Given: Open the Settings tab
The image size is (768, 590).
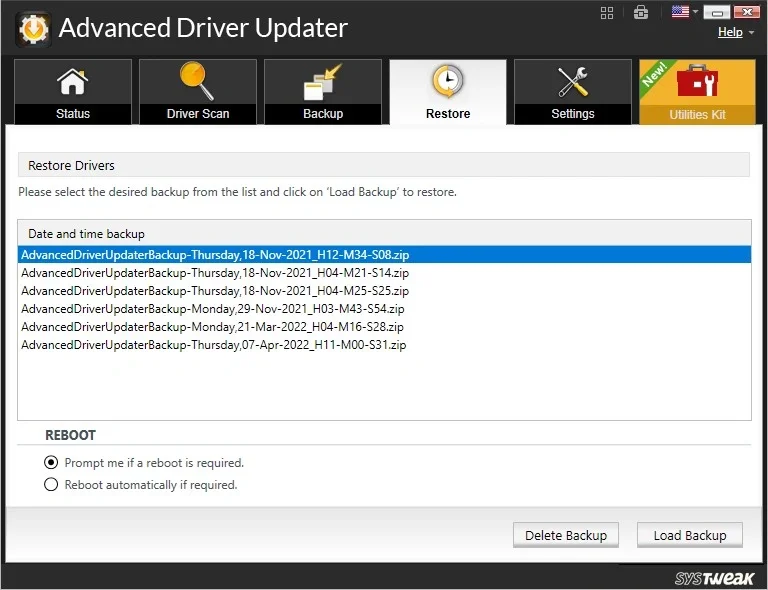Looking at the screenshot, I should click(x=573, y=92).
